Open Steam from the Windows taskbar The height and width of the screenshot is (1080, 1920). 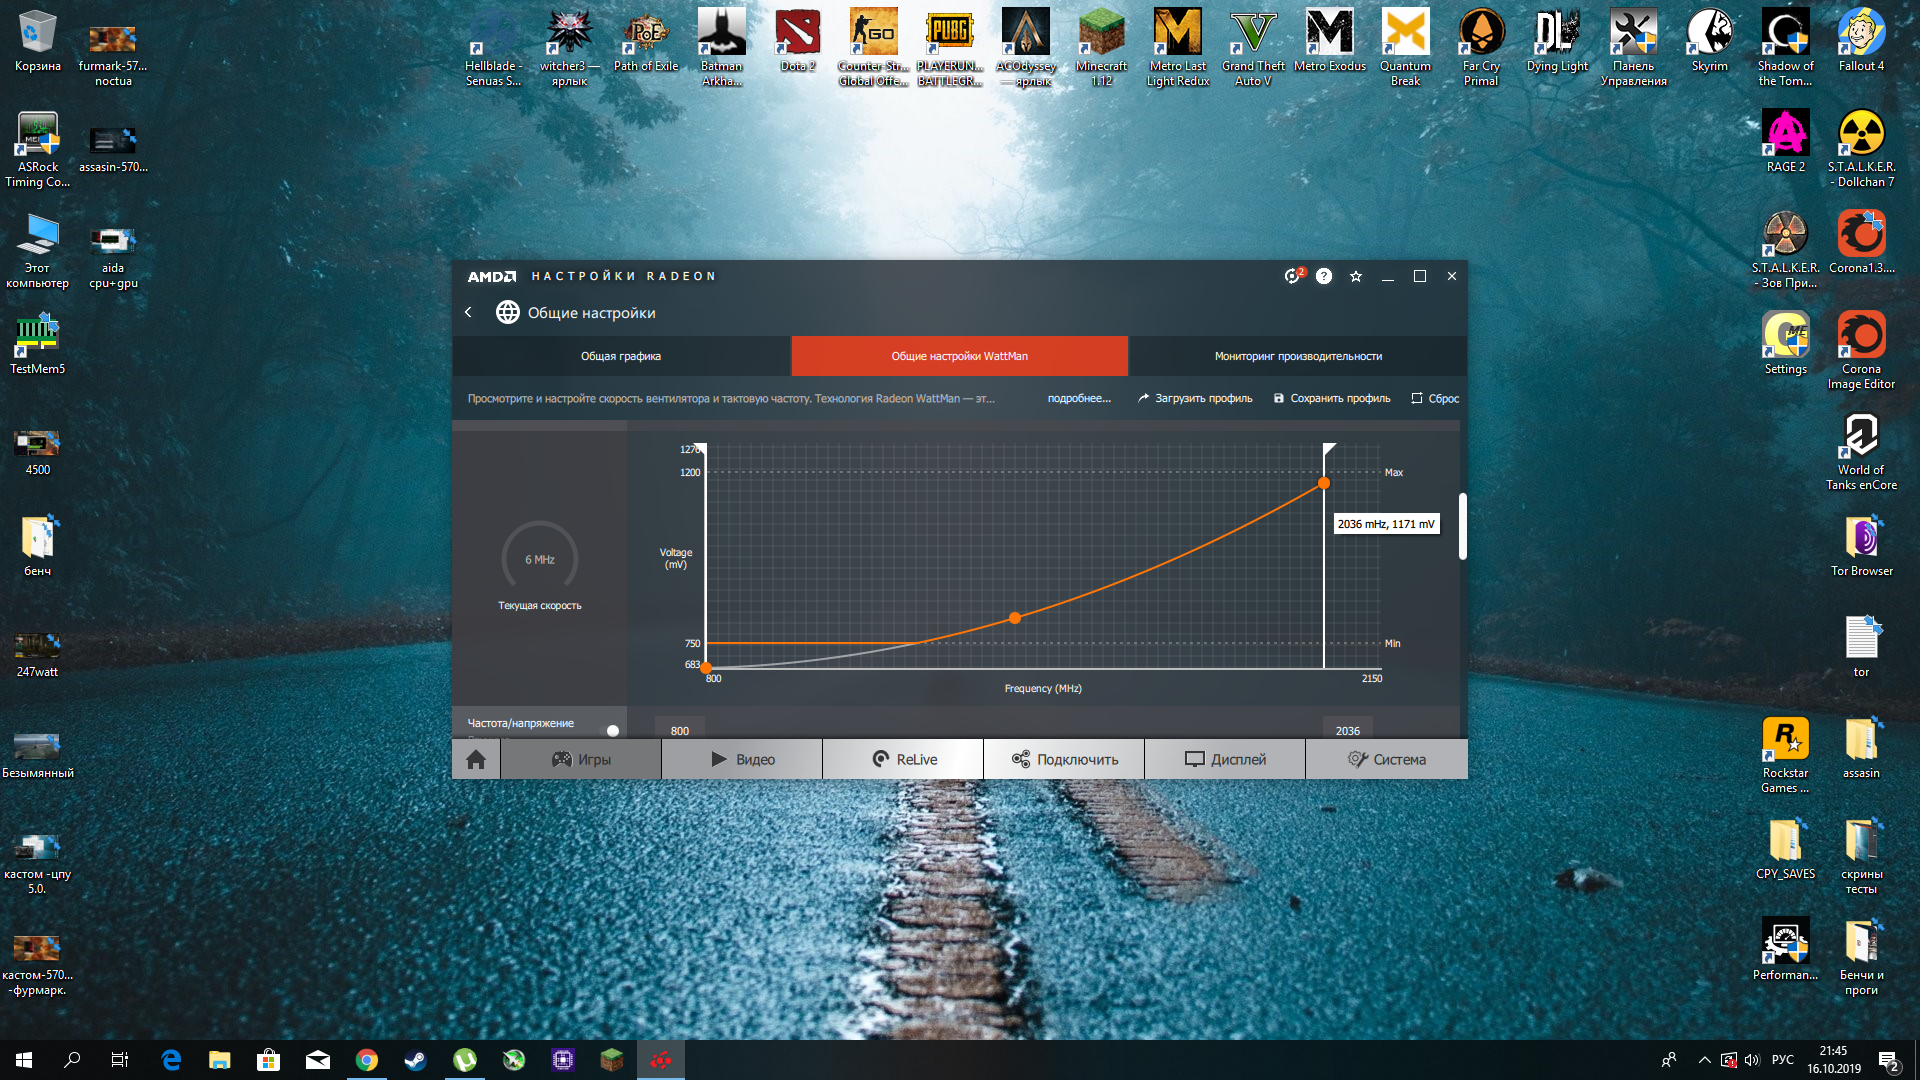(x=416, y=1060)
